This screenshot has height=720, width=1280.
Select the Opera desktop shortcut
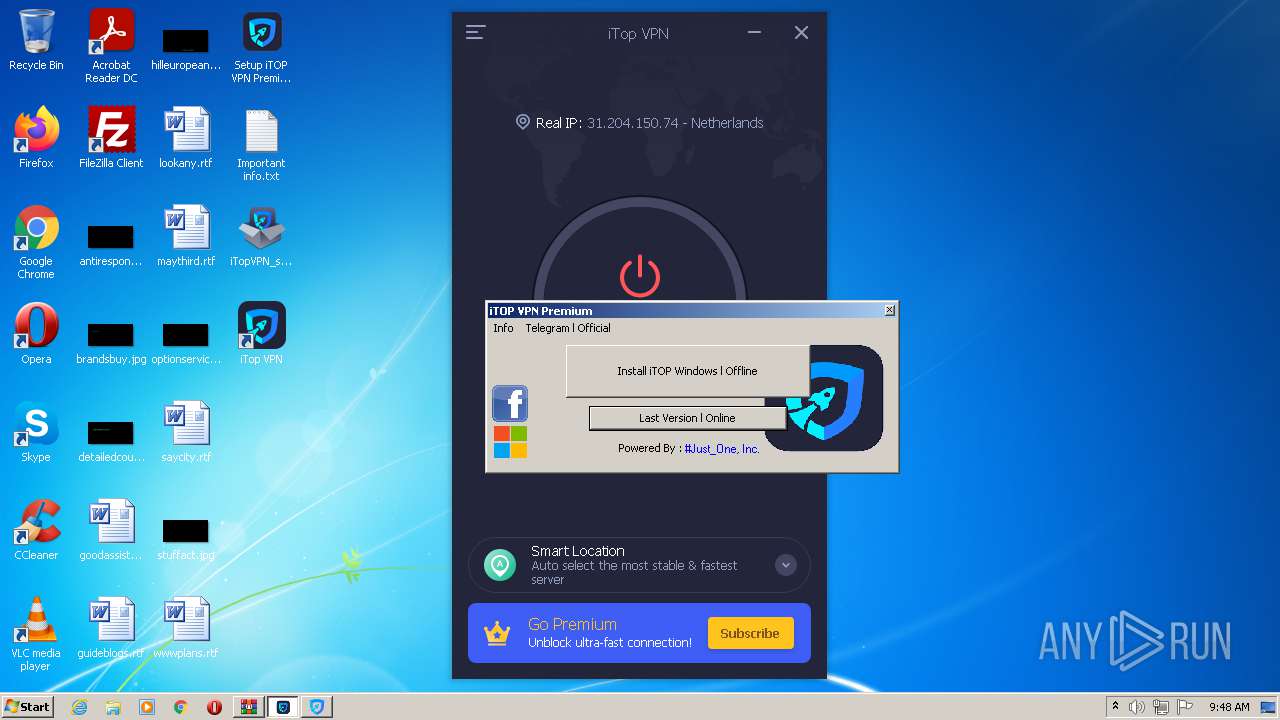(36, 334)
